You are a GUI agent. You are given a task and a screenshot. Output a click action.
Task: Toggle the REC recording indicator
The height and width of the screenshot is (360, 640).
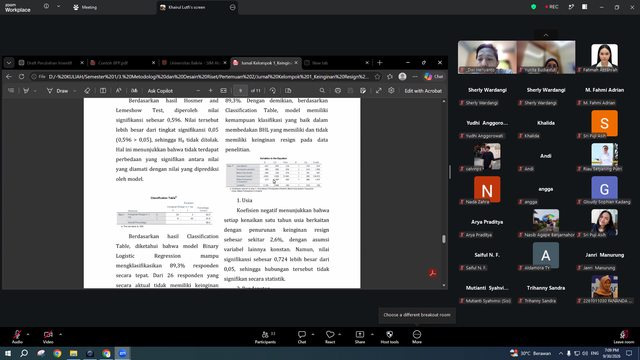(551, 7)
